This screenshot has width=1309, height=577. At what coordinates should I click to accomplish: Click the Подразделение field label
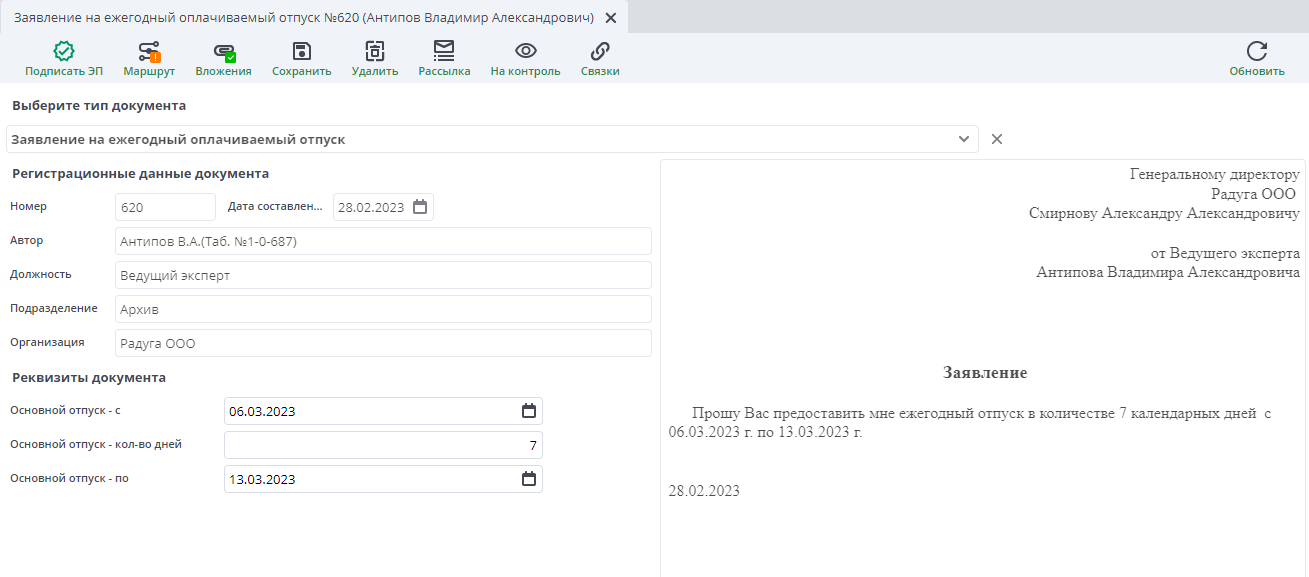(54, 308)
